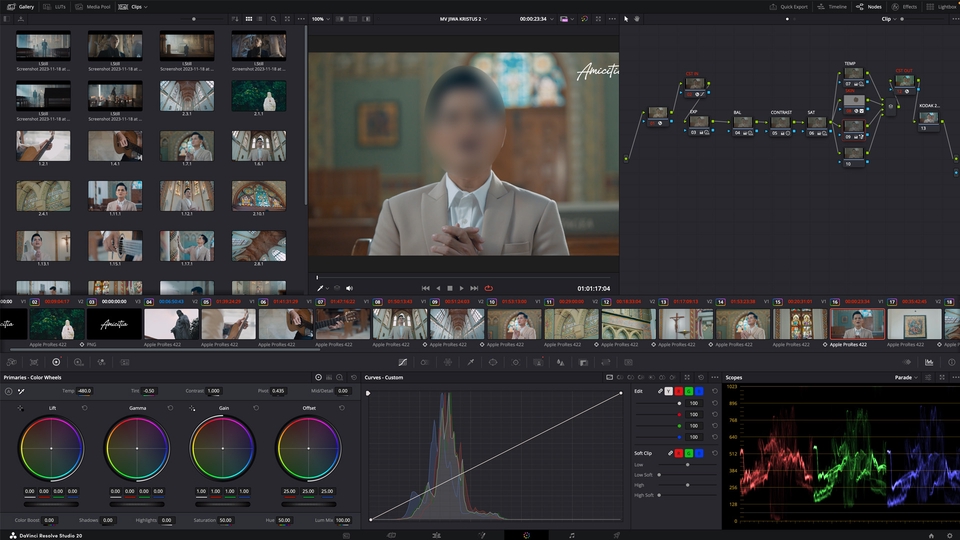Select the highlighted clip 16 in timeline
Viewport: 960px width, 540px height.
857,324
